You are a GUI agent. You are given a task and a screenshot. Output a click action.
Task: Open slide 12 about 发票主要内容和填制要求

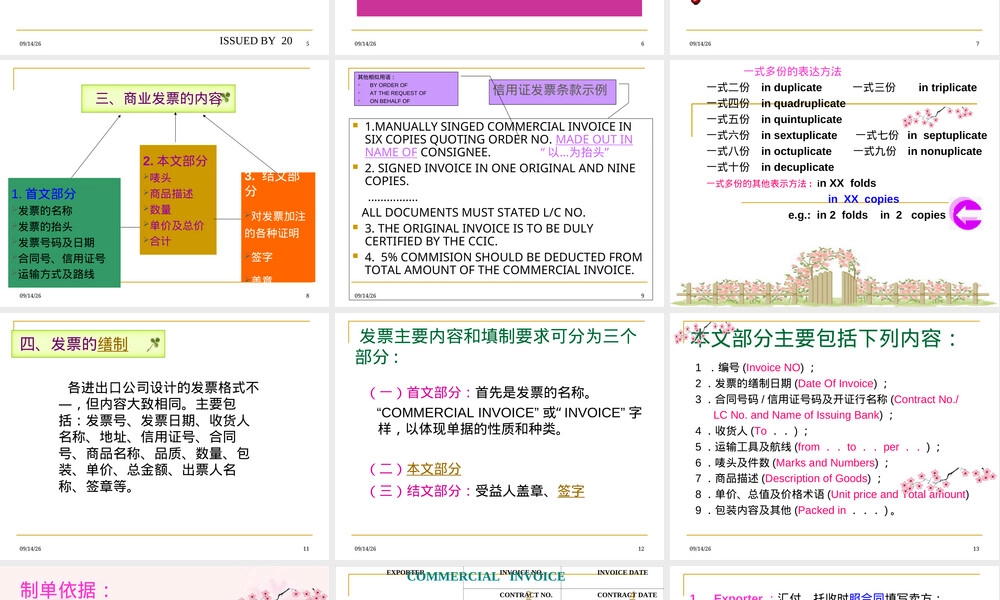click(x=499, y=436)
